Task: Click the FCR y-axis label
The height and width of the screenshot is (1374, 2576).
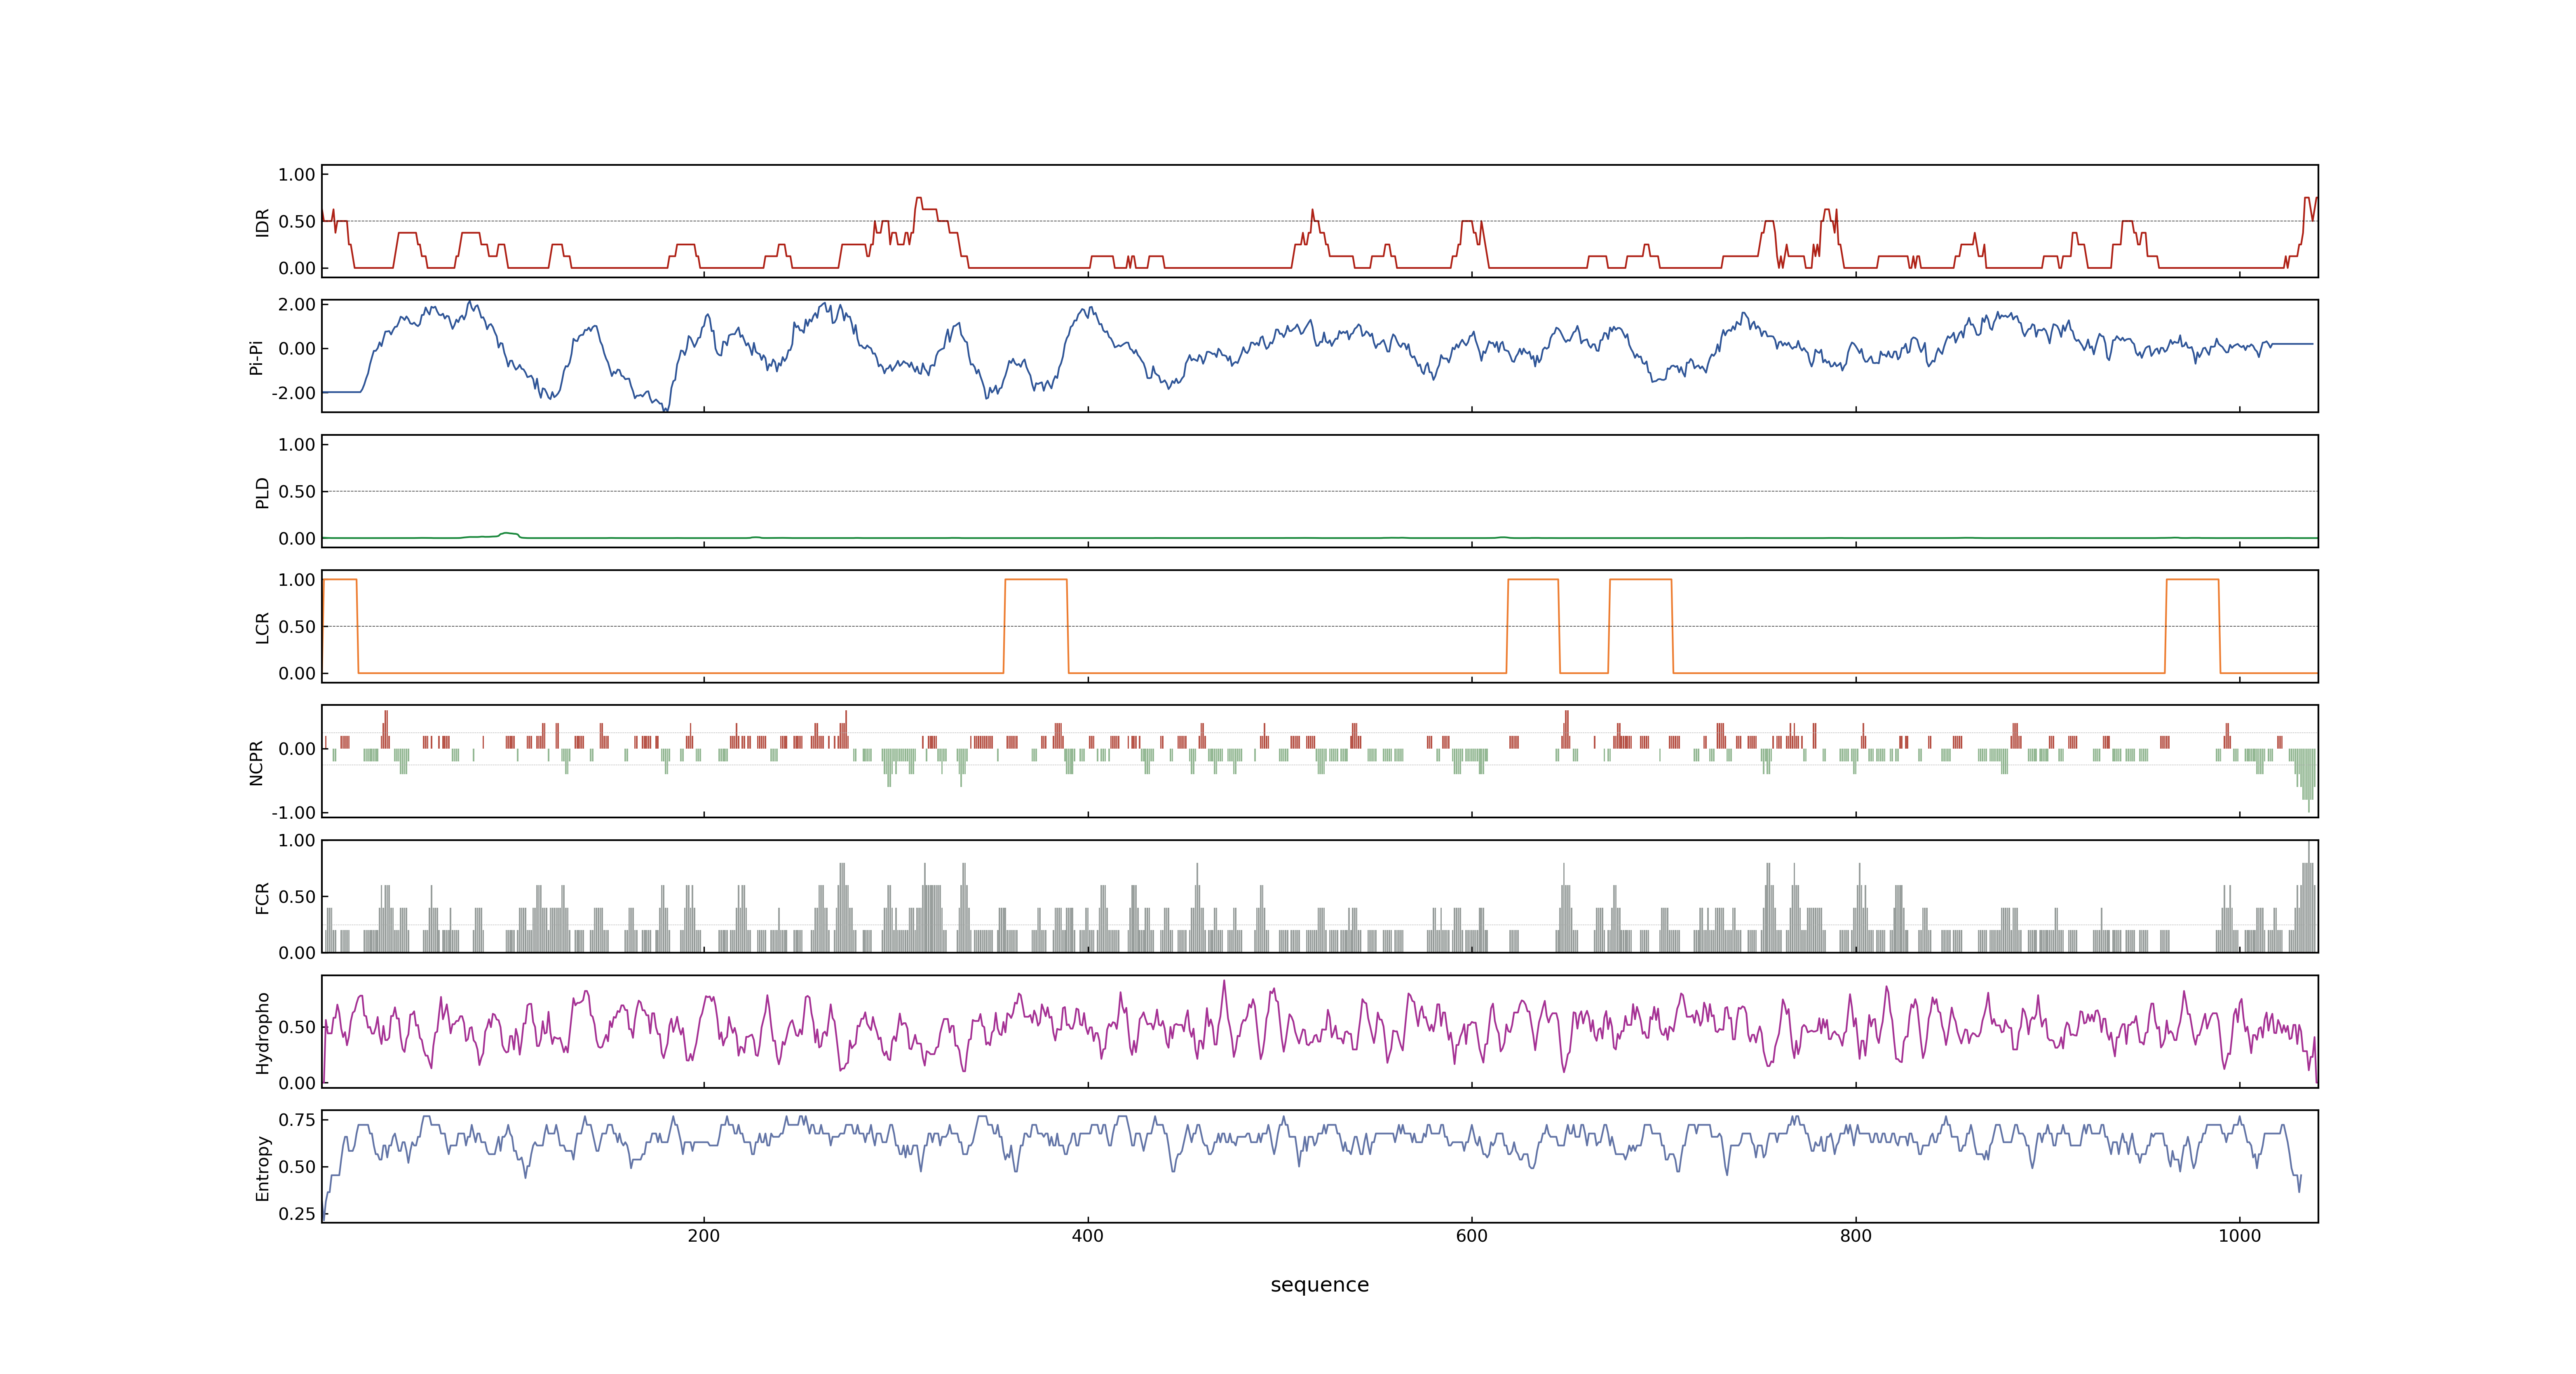Action: pyautogui.click(x=262, y=897)
